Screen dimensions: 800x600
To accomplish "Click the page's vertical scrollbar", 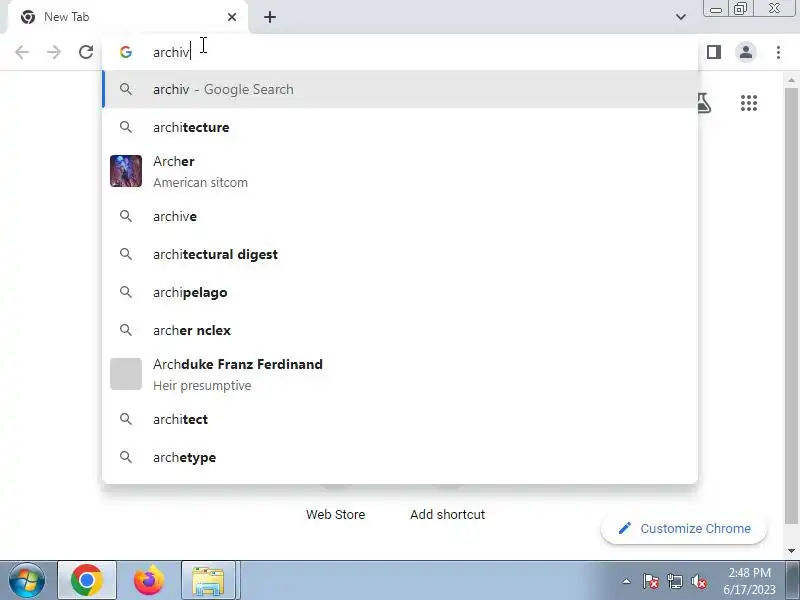I will (791, 305).
